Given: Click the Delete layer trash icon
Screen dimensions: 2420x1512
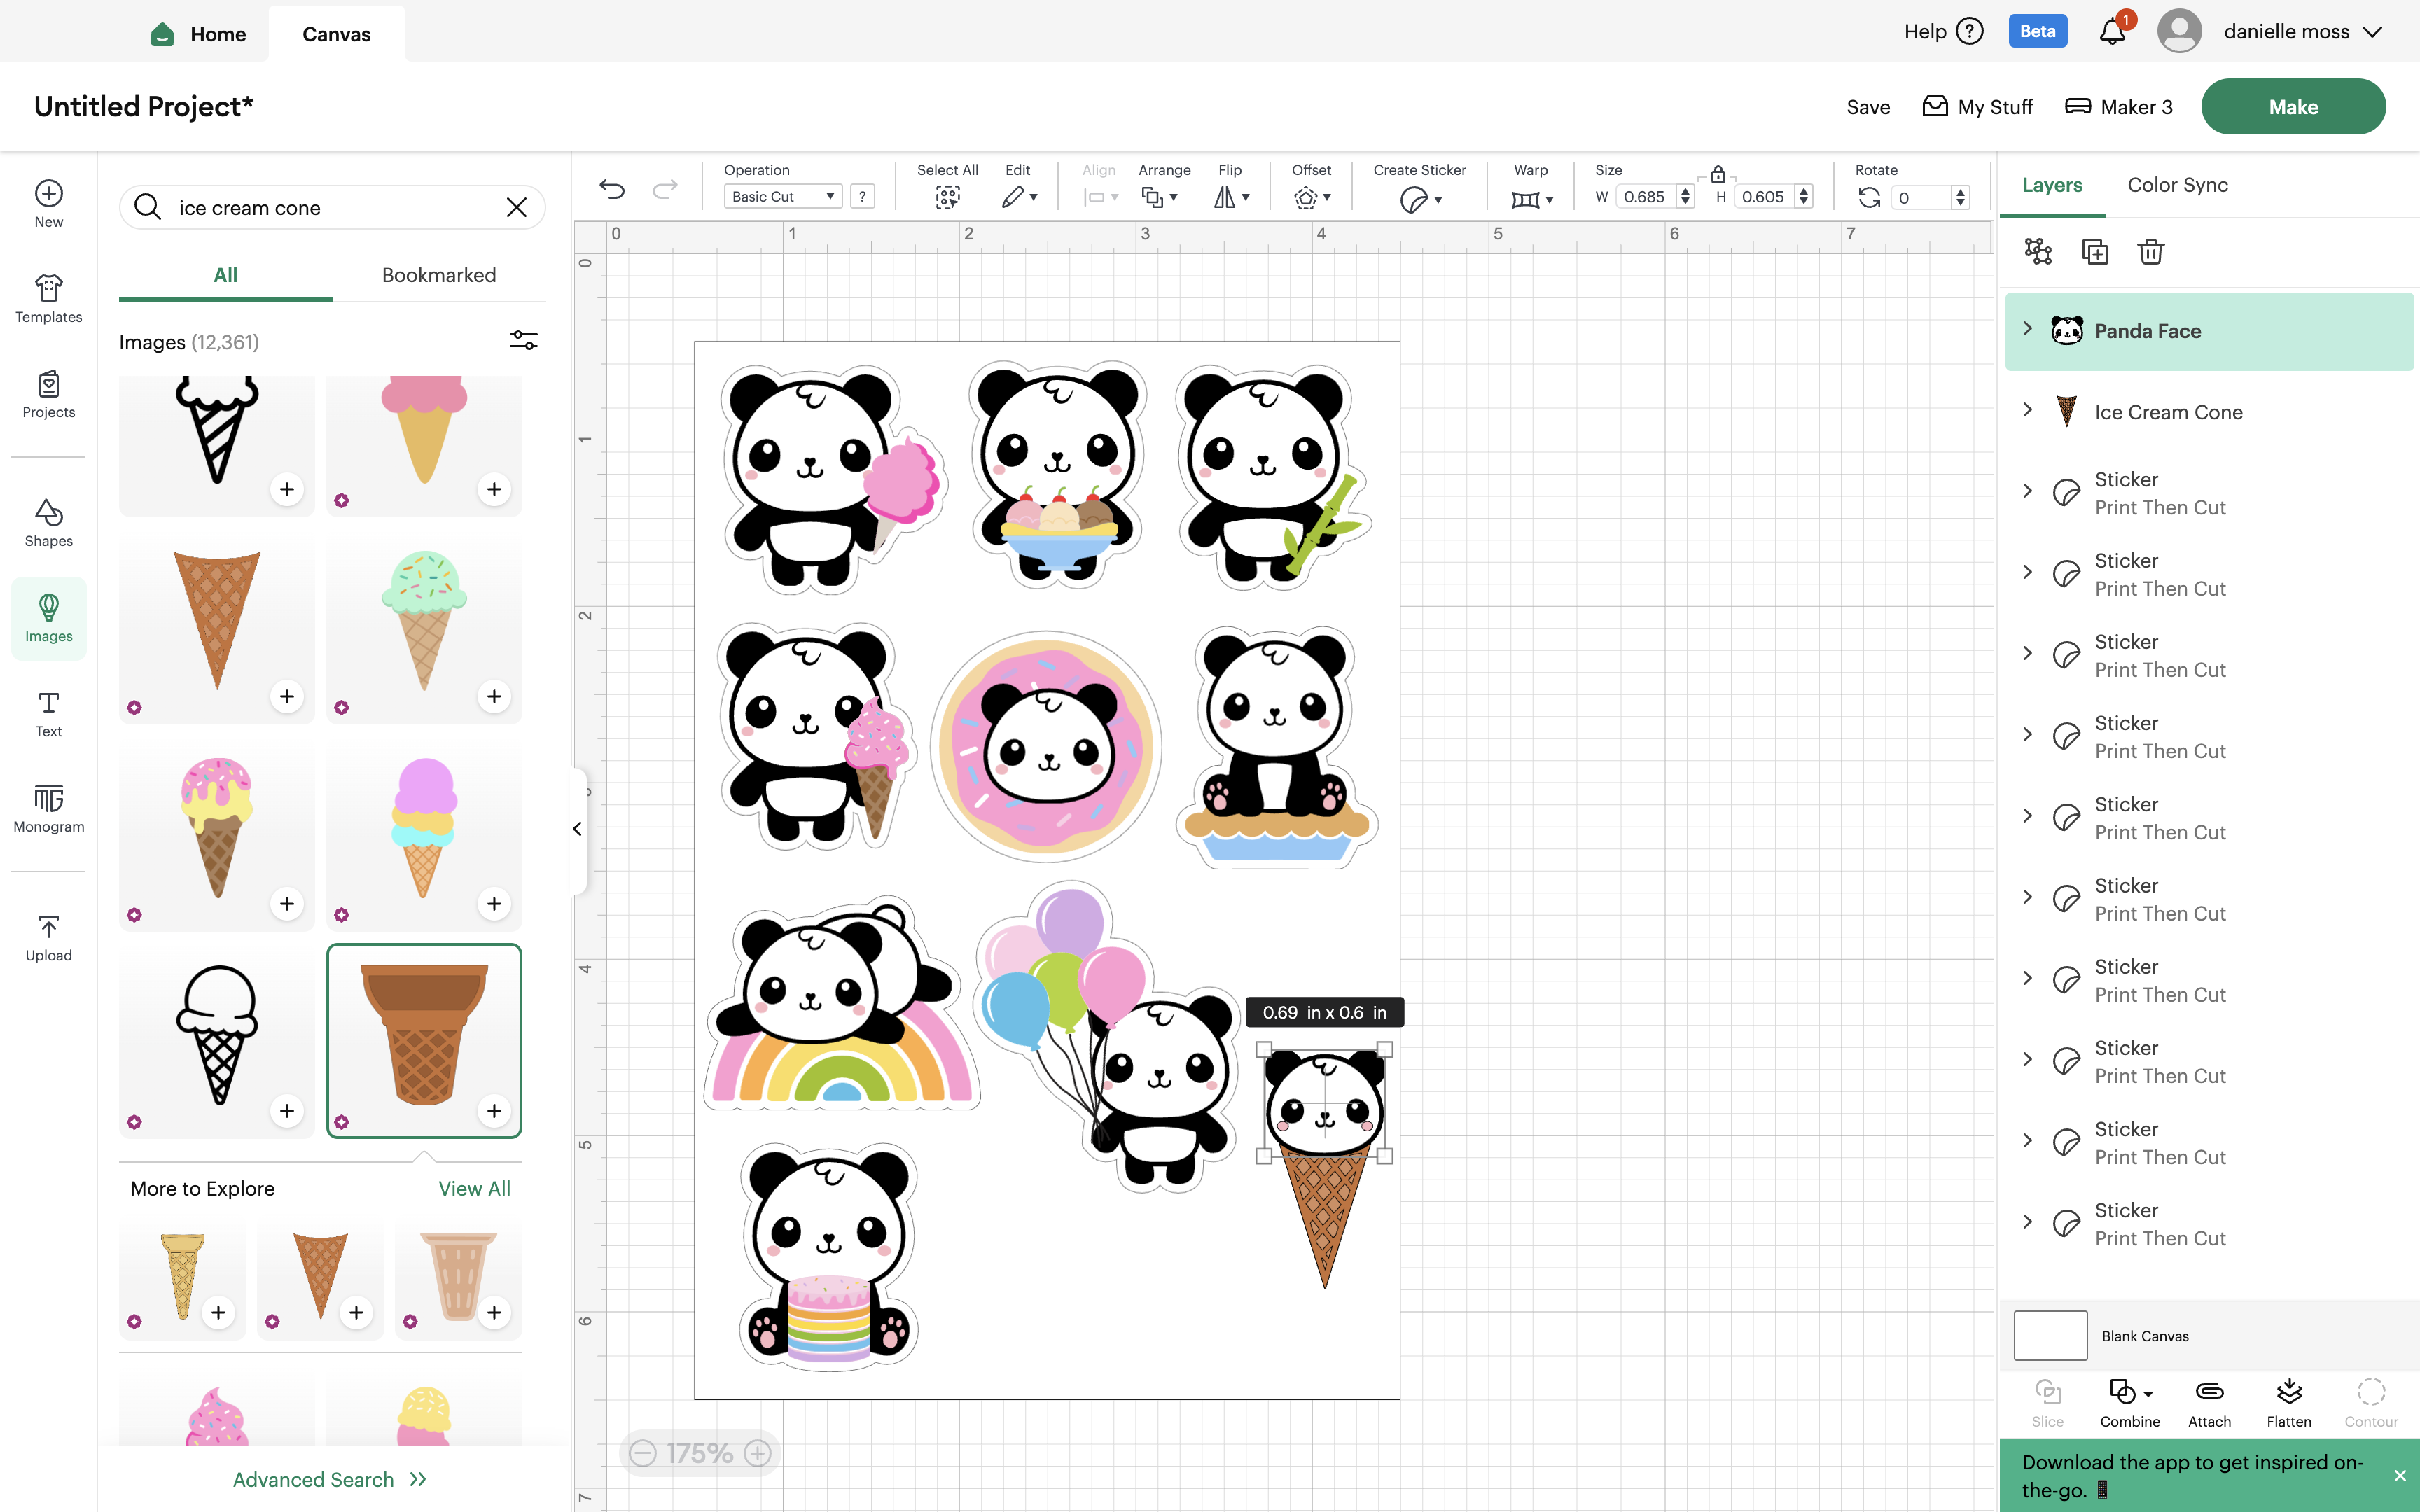Looking at the screenshot, I should point(2151,251).
